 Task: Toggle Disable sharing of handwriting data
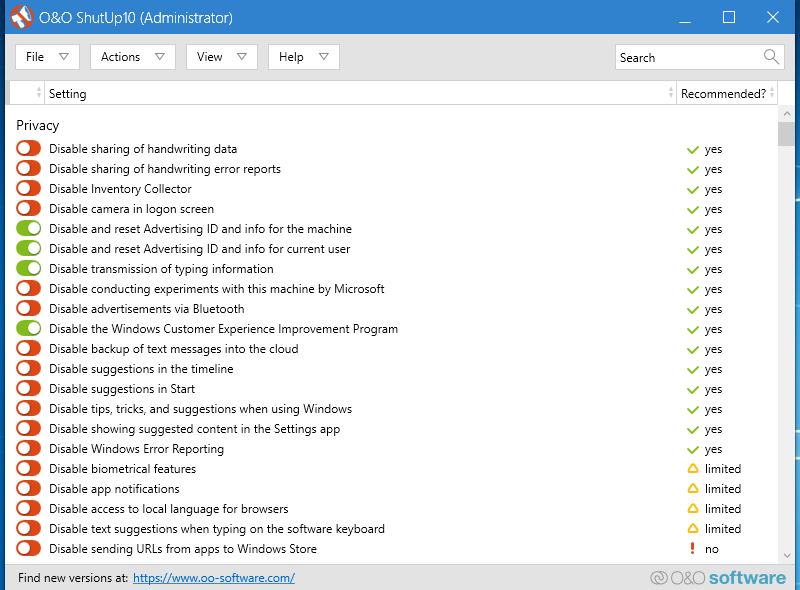28,149
